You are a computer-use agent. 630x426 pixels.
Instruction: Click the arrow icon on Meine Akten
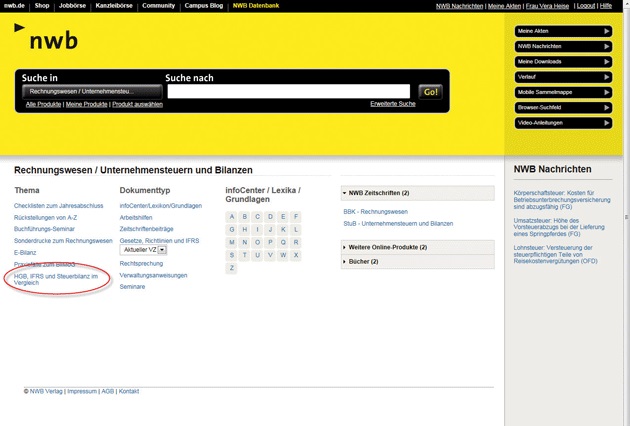605,31
